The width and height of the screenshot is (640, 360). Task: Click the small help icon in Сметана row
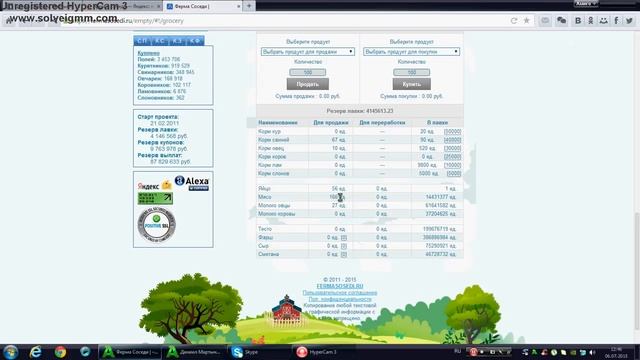tap(344, 254)
